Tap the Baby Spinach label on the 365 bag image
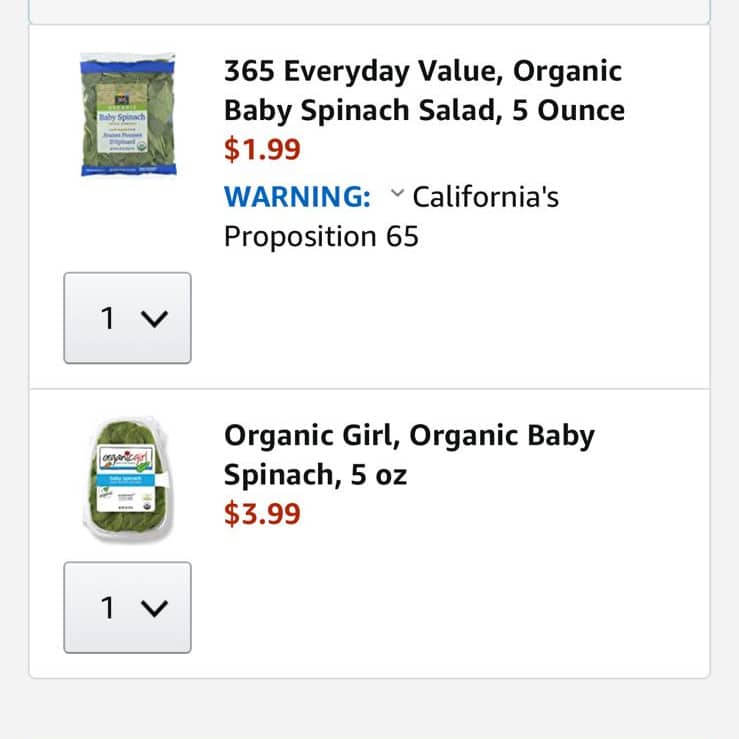739x739 pixels. 123,117
